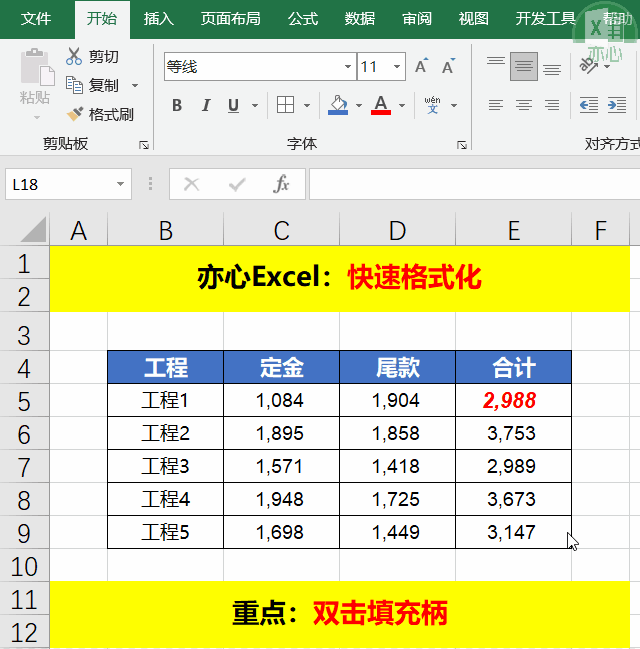
Task: Select the 工程3 cell
Action: click(x=166, y=466)
